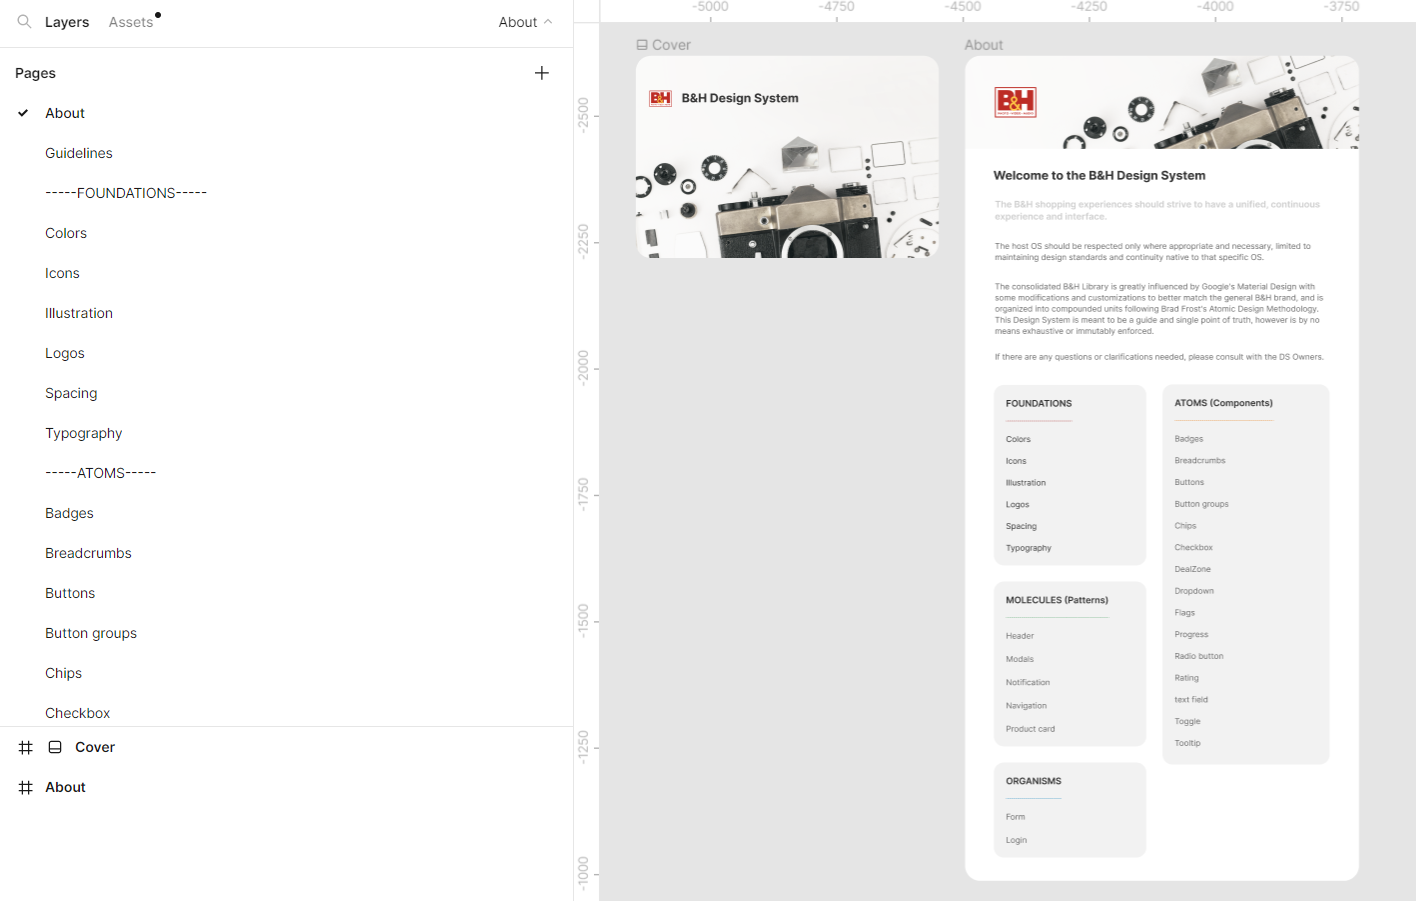The image size is (1416, 901).
Task: Click Navigation in MOLECULES card
Action: (x=1026, y=706)
